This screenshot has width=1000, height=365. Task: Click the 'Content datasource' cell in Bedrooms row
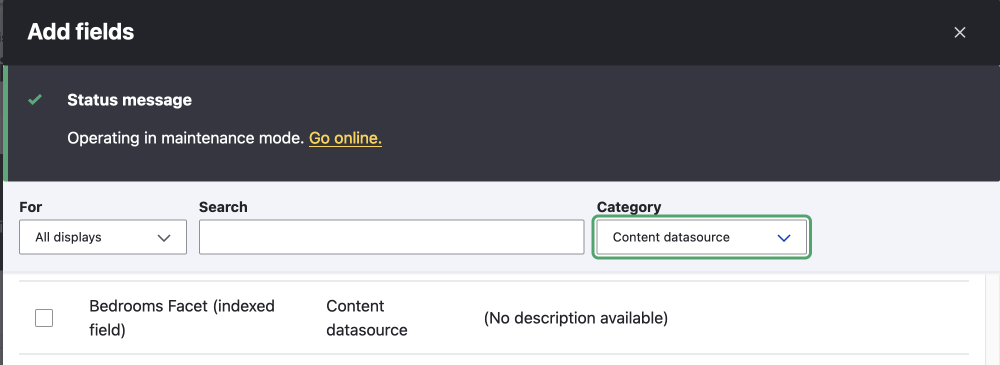[367, 318]
